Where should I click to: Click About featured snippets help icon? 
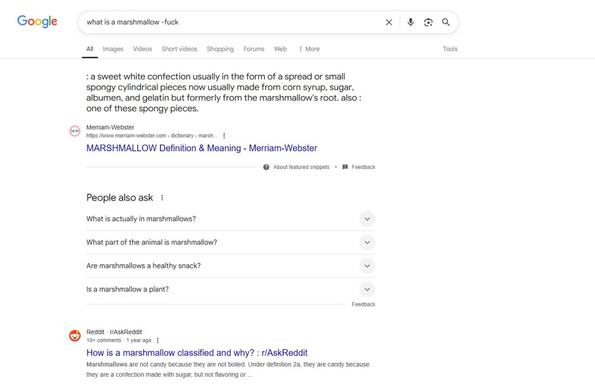pyautogui.click(x=266, y=167)
